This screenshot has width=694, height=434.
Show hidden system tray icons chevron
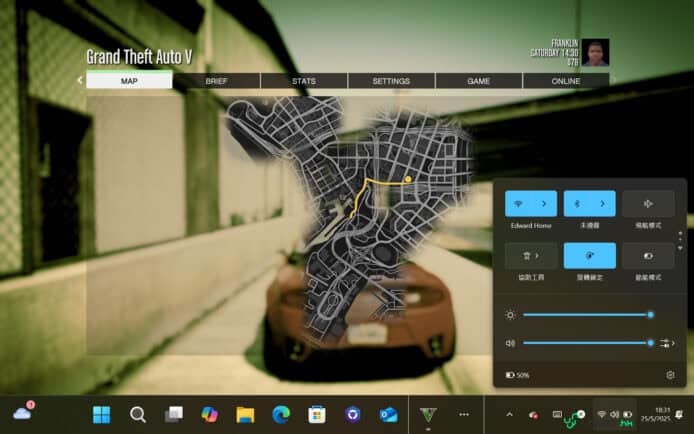pos(509,414)
